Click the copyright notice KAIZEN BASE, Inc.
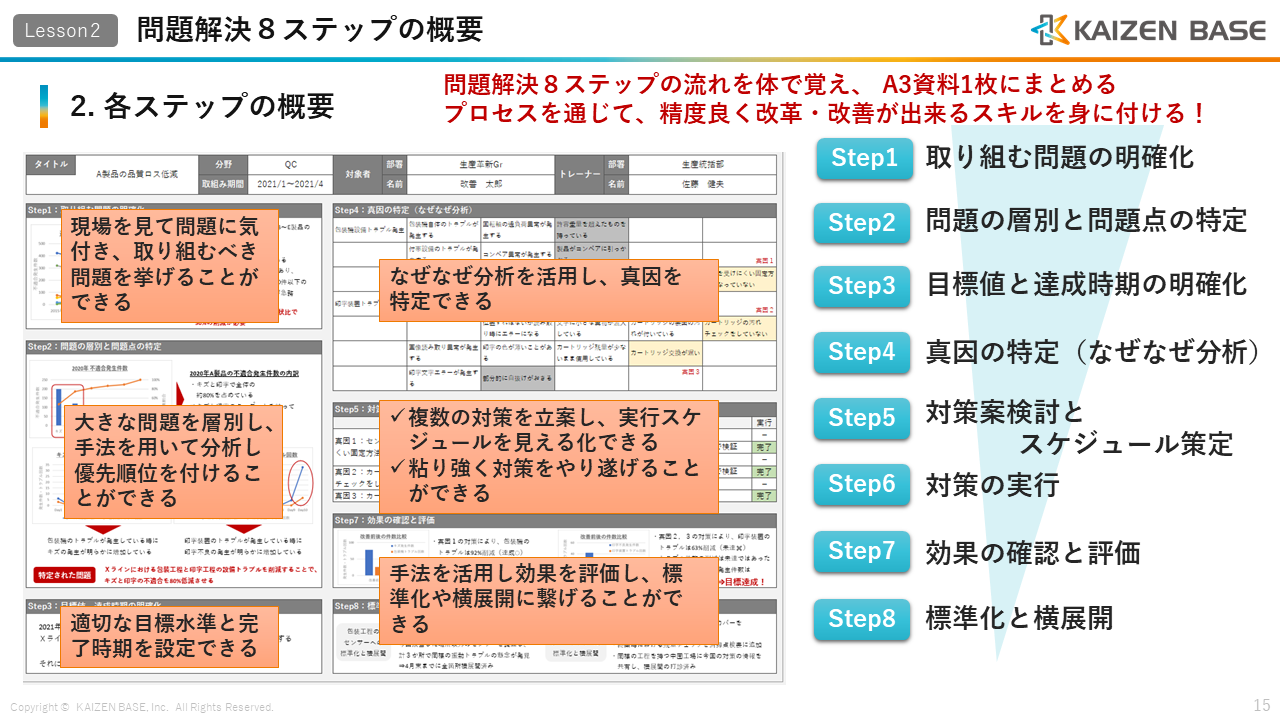The height and width of the screenshot is (720, 1280). click(142, 707)
